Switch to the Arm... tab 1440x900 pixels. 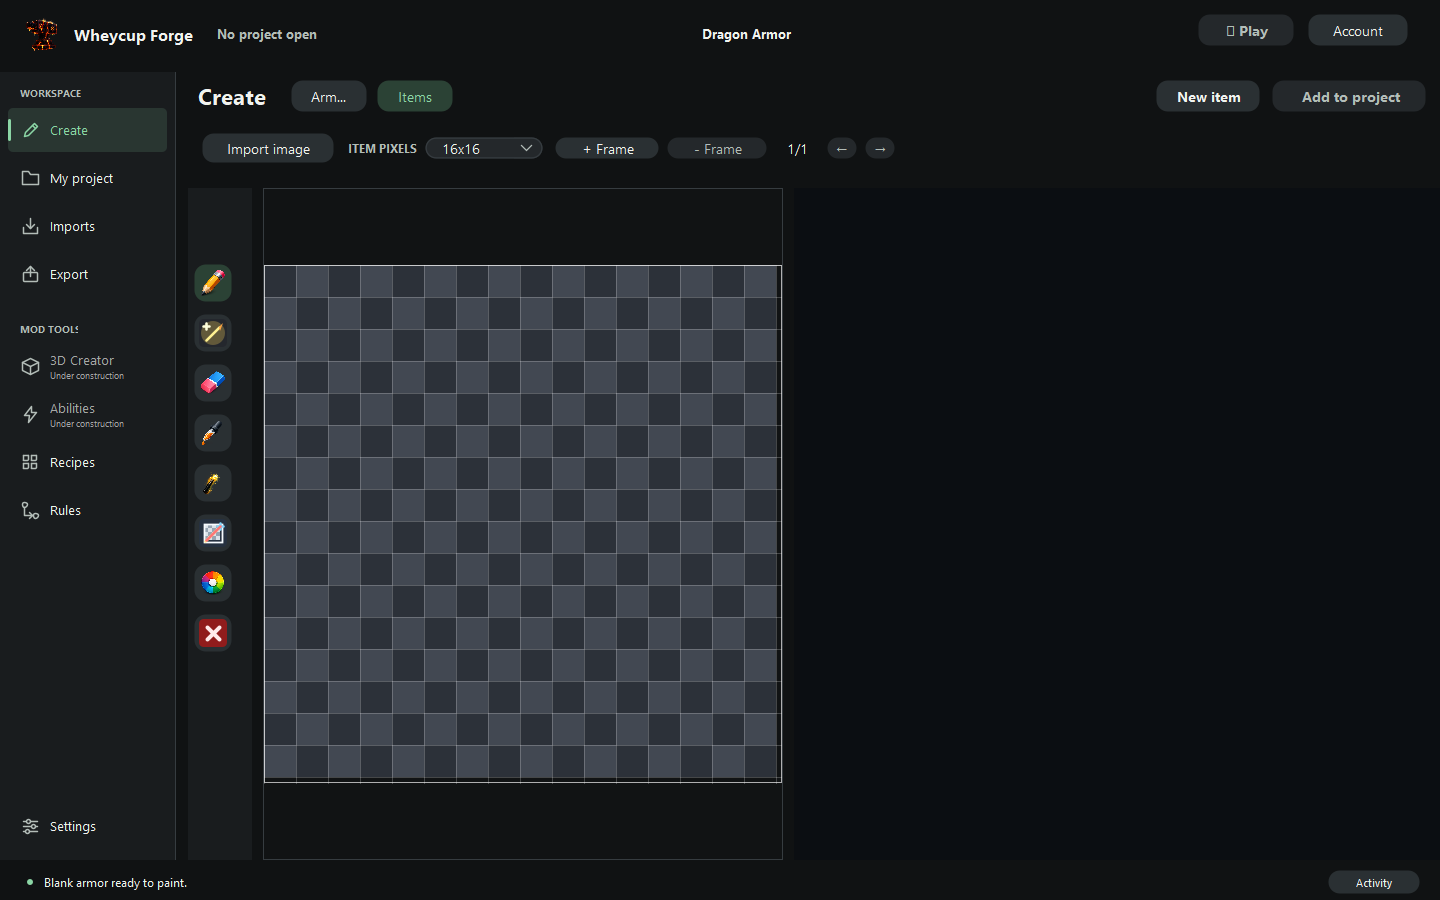[x=329, y=97]
